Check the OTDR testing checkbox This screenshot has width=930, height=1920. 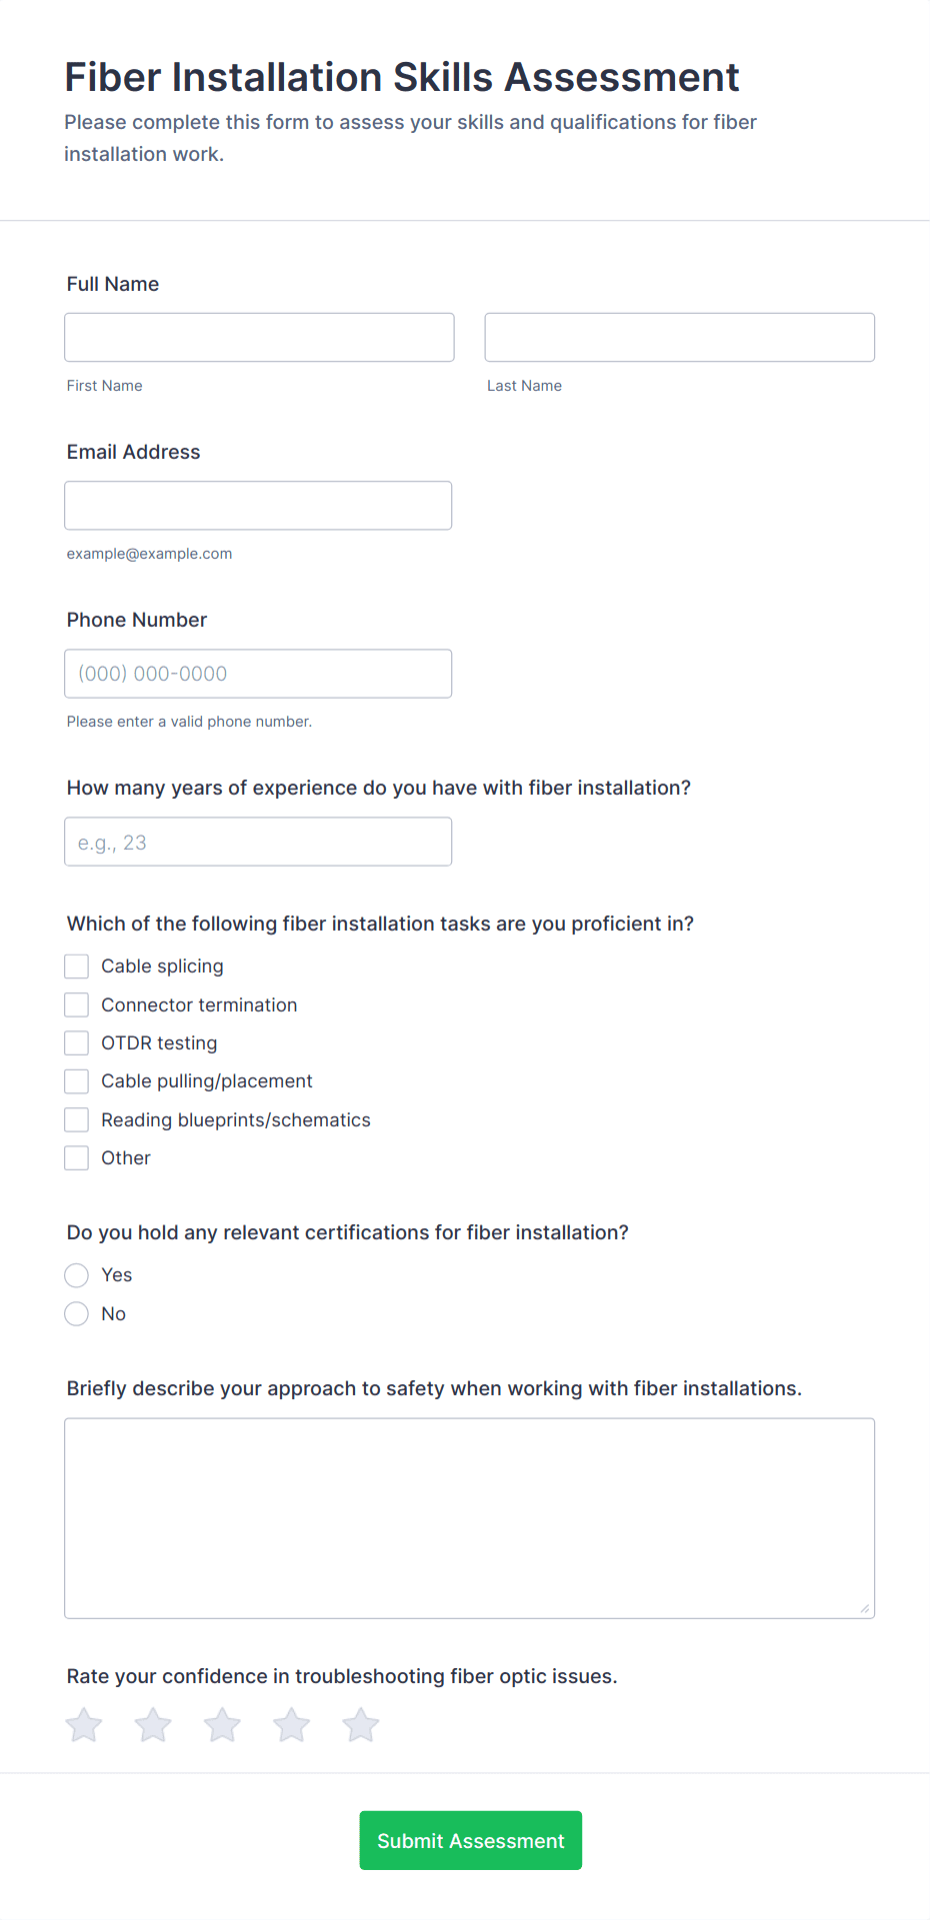point(76,1042)
